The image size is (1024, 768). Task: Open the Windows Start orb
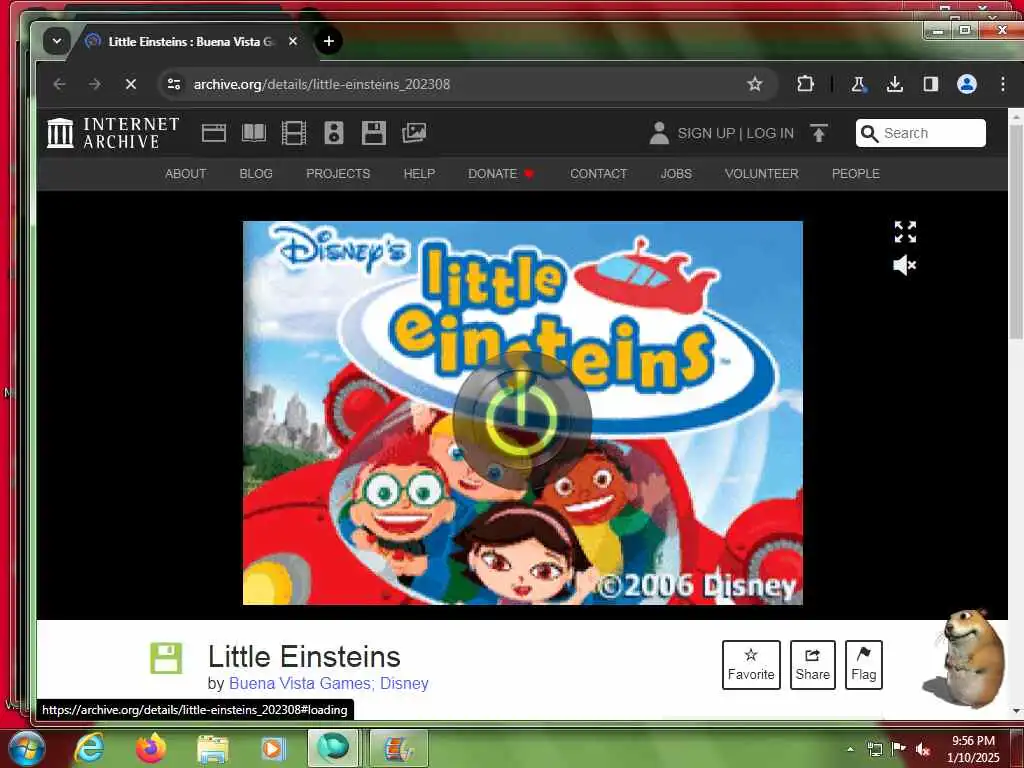pos(27,748)
